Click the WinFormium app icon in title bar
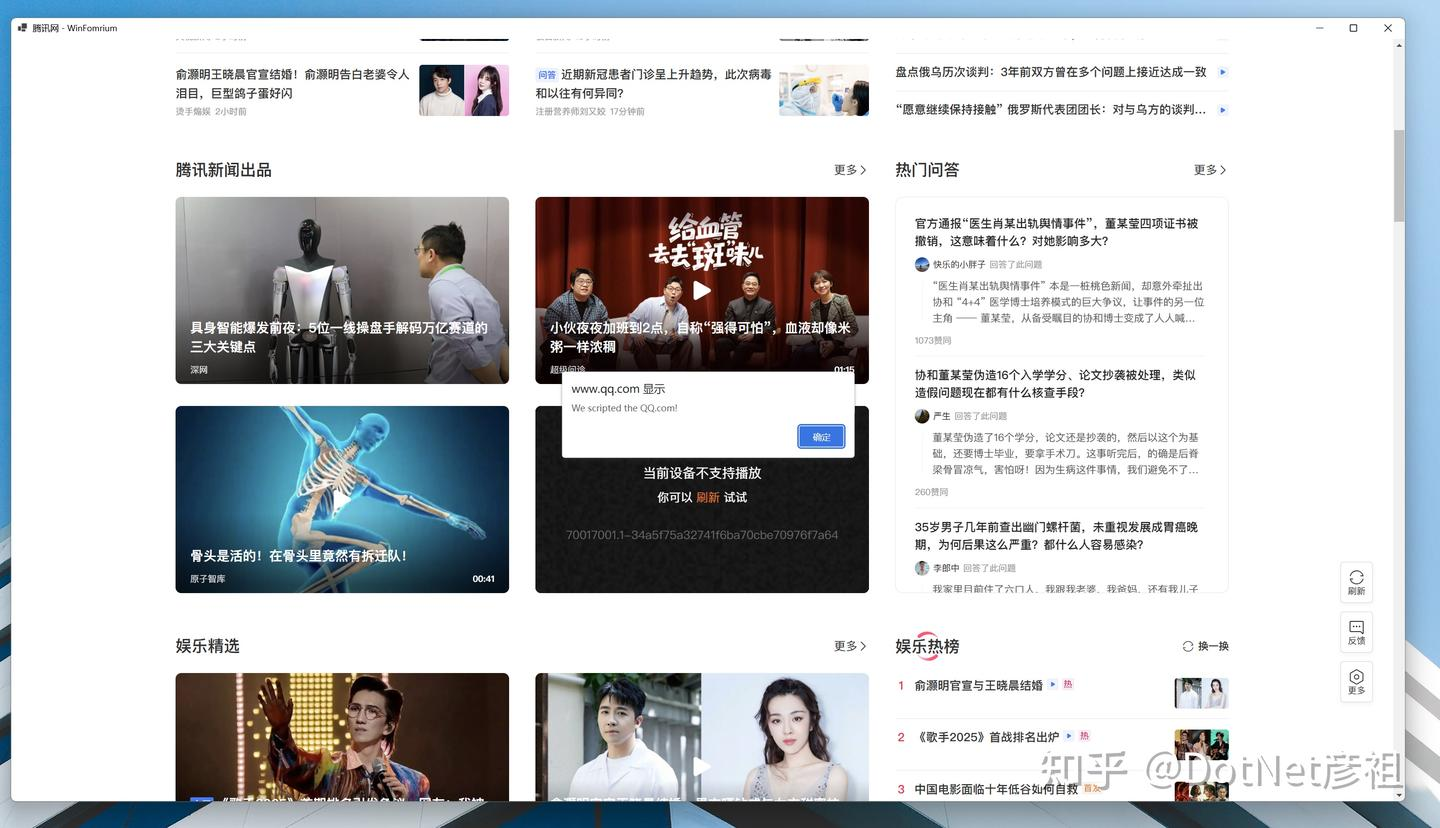1440x828 pixels. [x=22, y=28]
